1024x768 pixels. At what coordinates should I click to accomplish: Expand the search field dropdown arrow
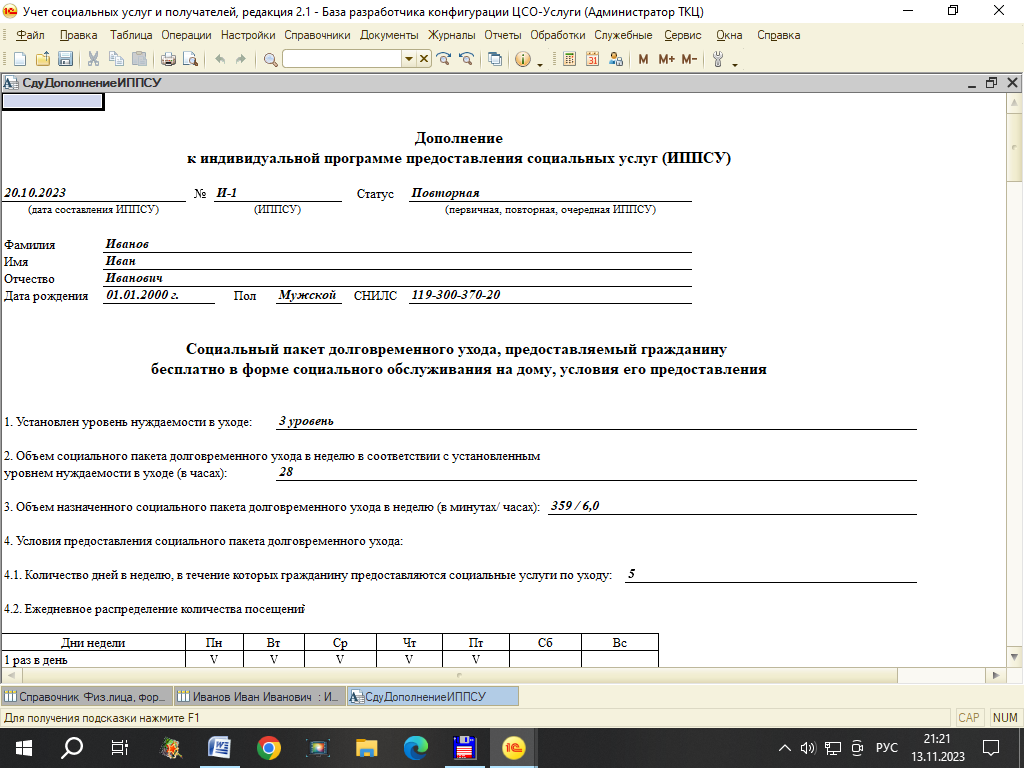click(x=408, y=60)
